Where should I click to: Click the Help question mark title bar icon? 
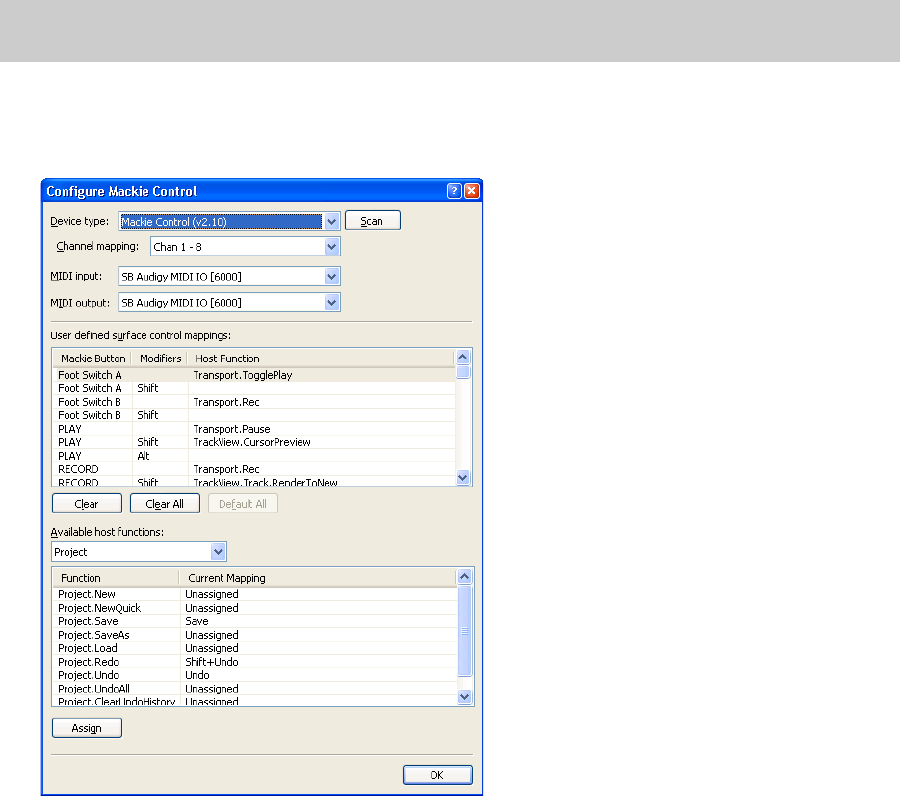click(x=454, y=191)
